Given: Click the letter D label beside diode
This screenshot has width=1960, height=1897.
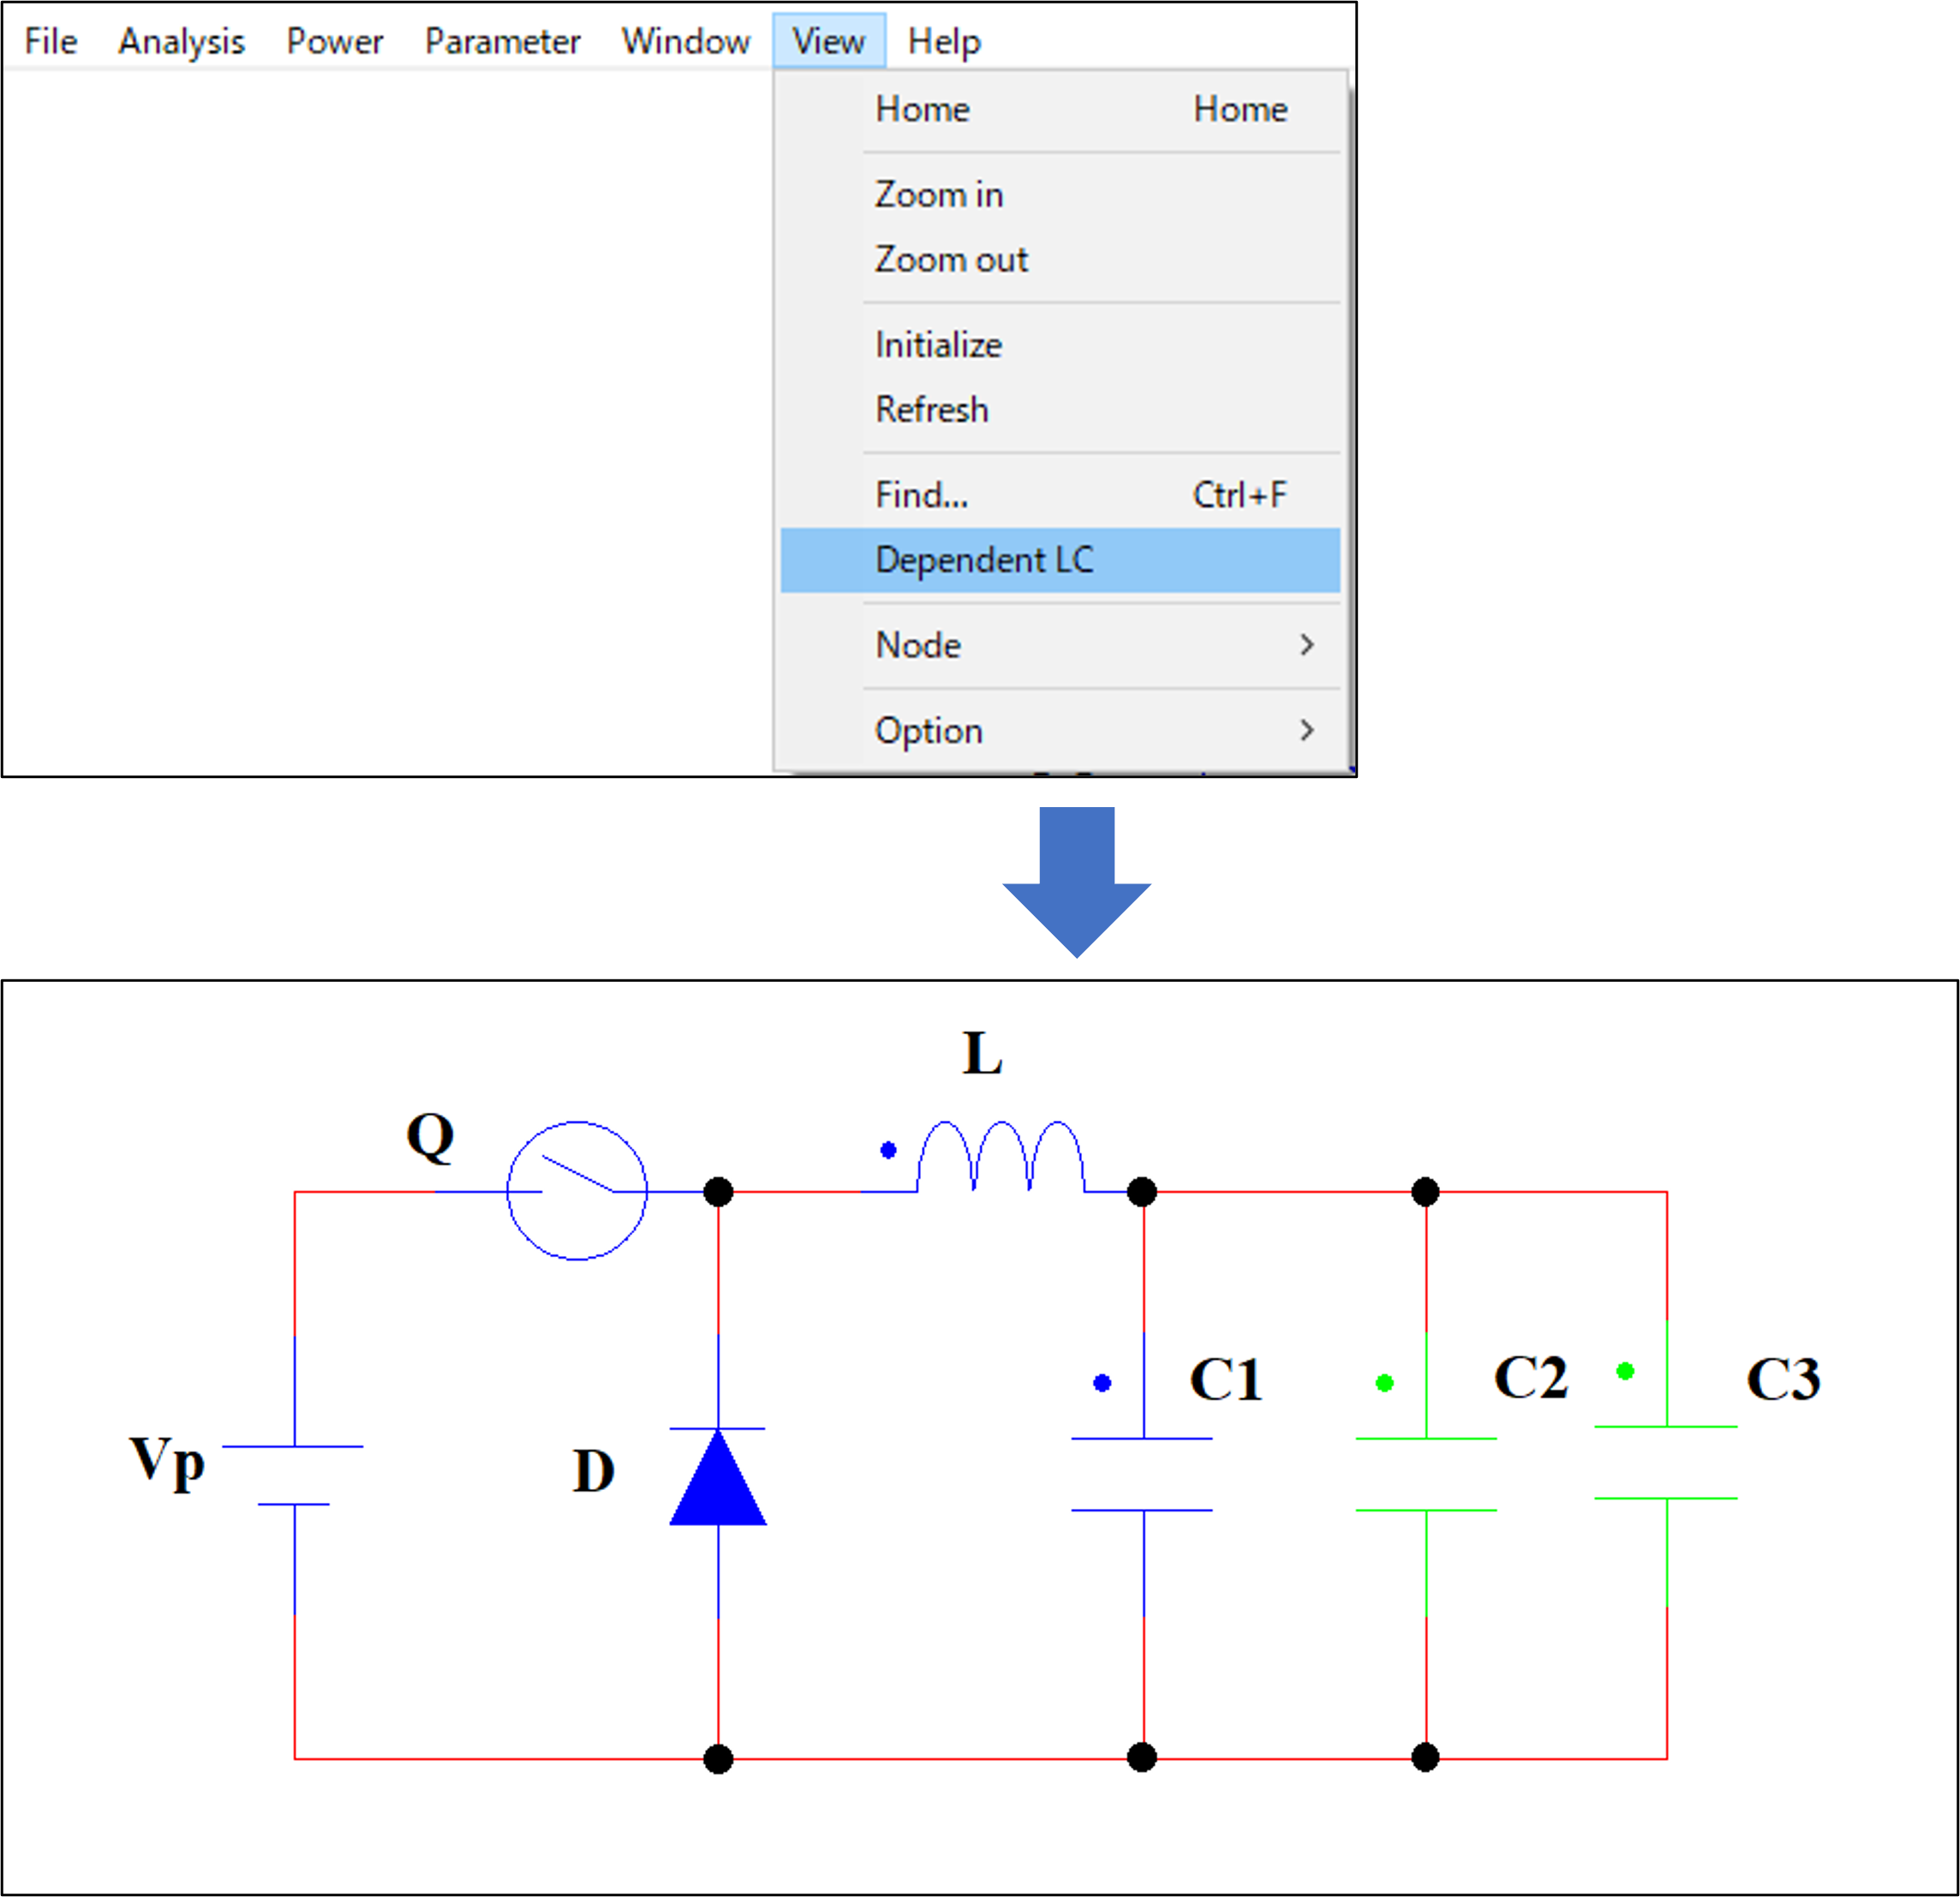Looking at the screenshot, I should click(x=593, y=1472).
